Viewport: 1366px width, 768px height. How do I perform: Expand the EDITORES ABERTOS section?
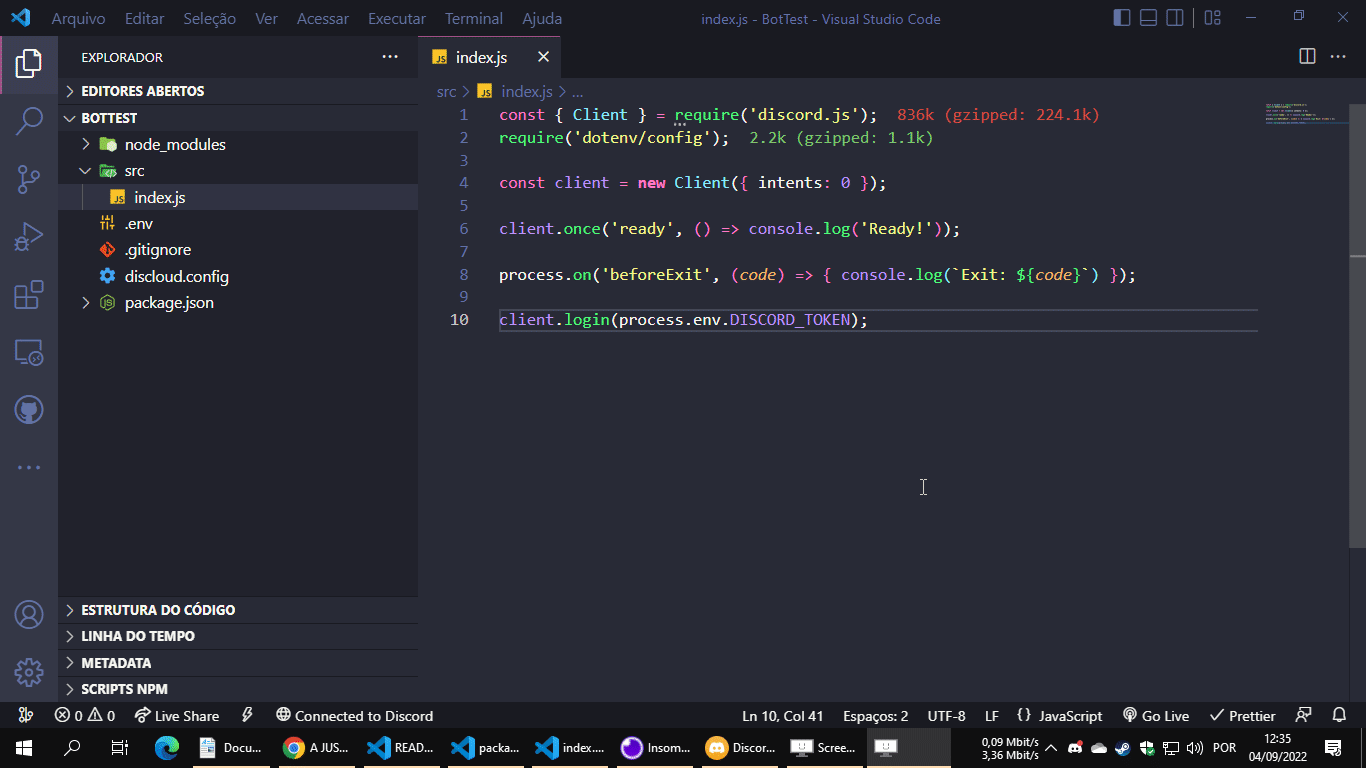[238, 91]
